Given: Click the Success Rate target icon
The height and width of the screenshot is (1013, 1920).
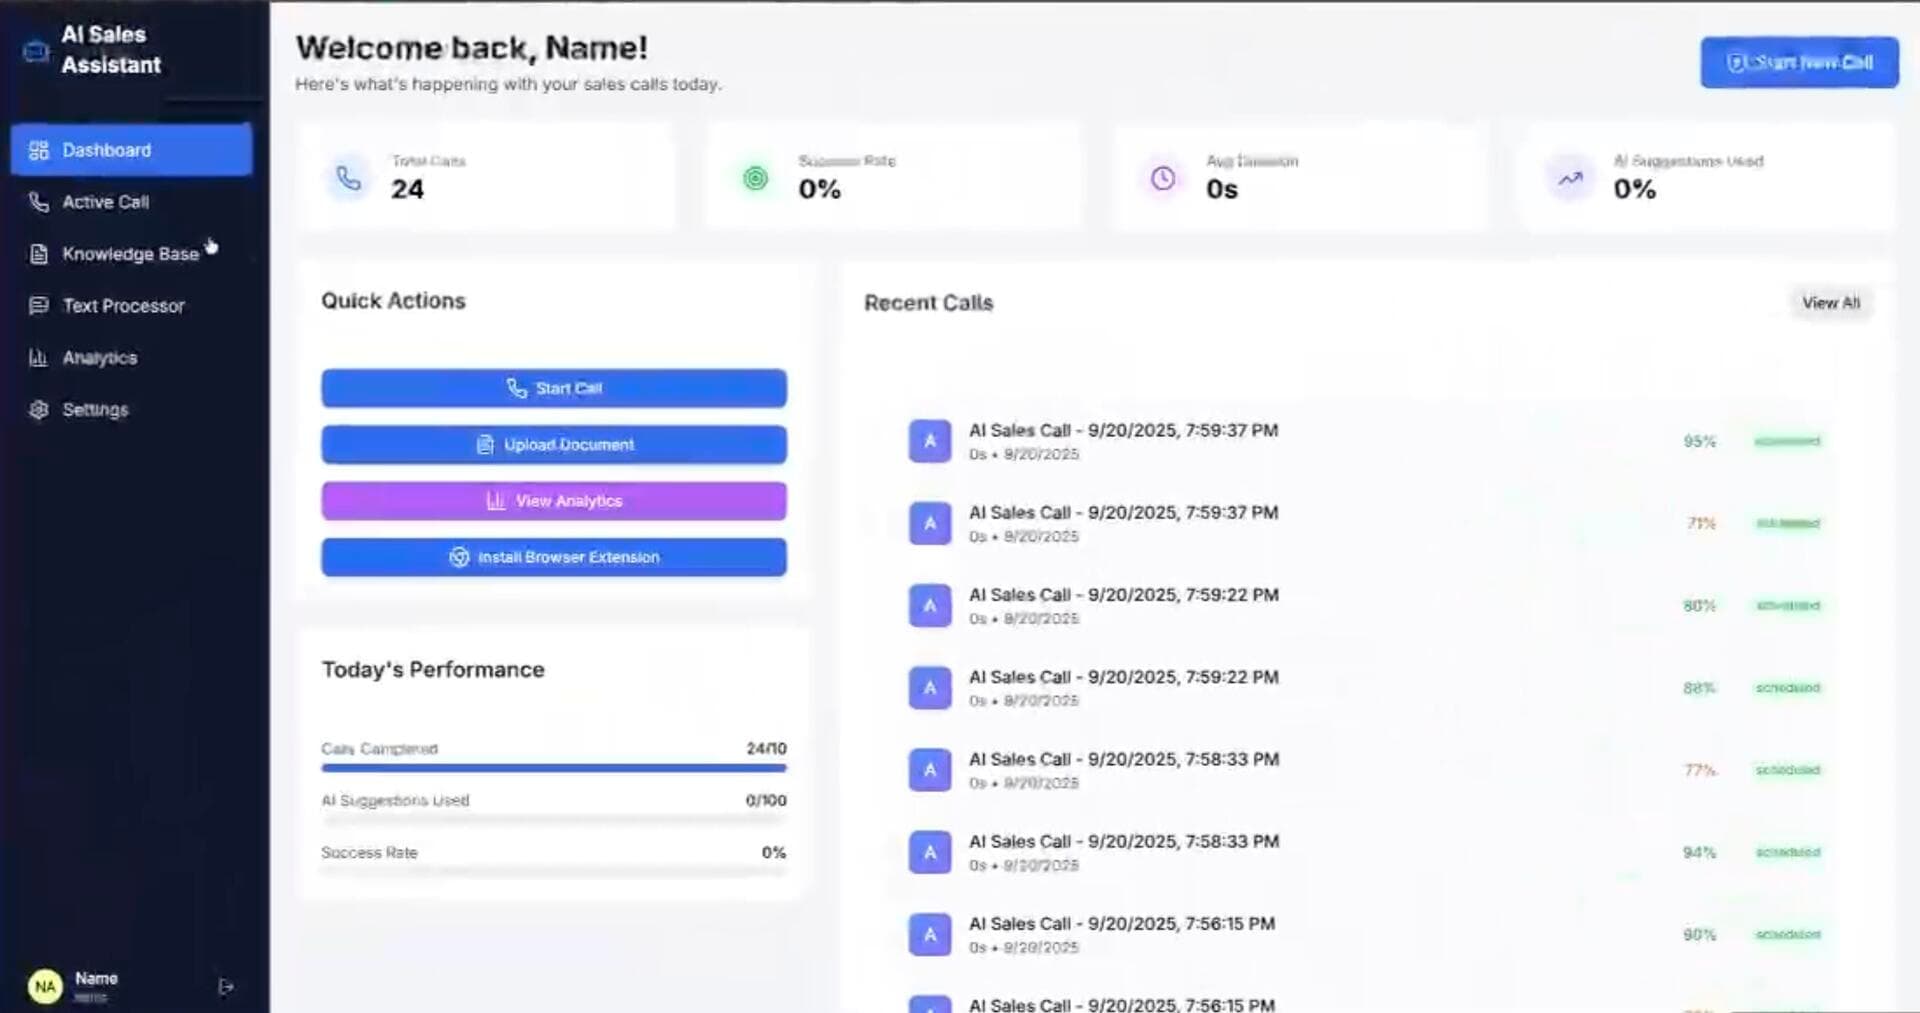Looking at the screenshot, I should [755, 178].
